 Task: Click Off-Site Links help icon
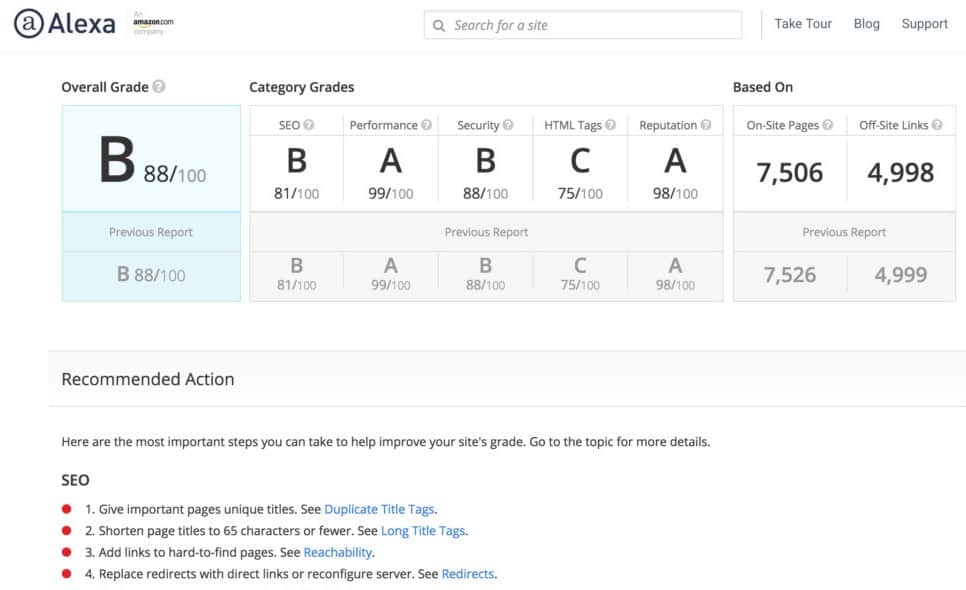(x=937, y=125)
